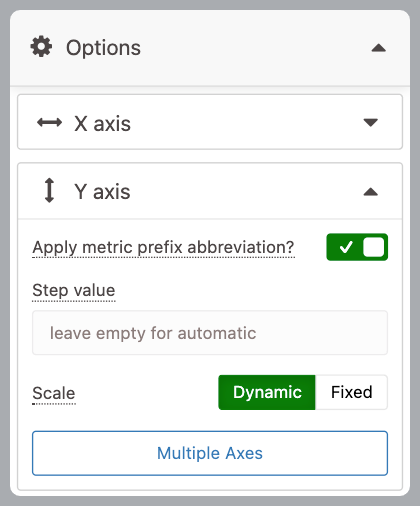
Task: Click the X axis section row background
Action: tap(210, 122)
